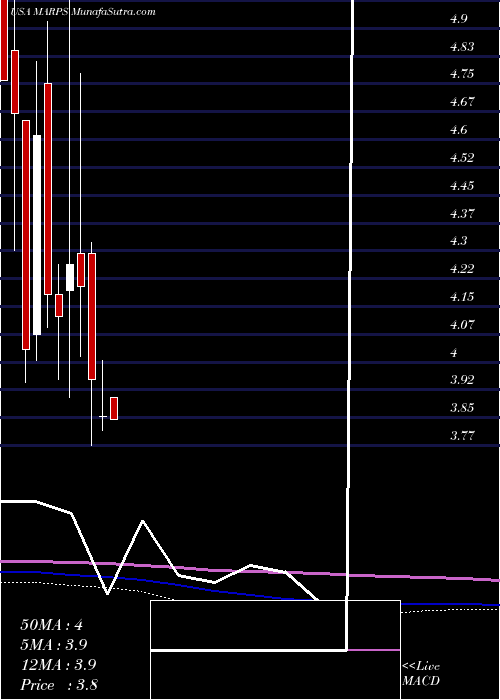Click the 4.3 price axis label
The image size is (500, 700).
[459, 241]
